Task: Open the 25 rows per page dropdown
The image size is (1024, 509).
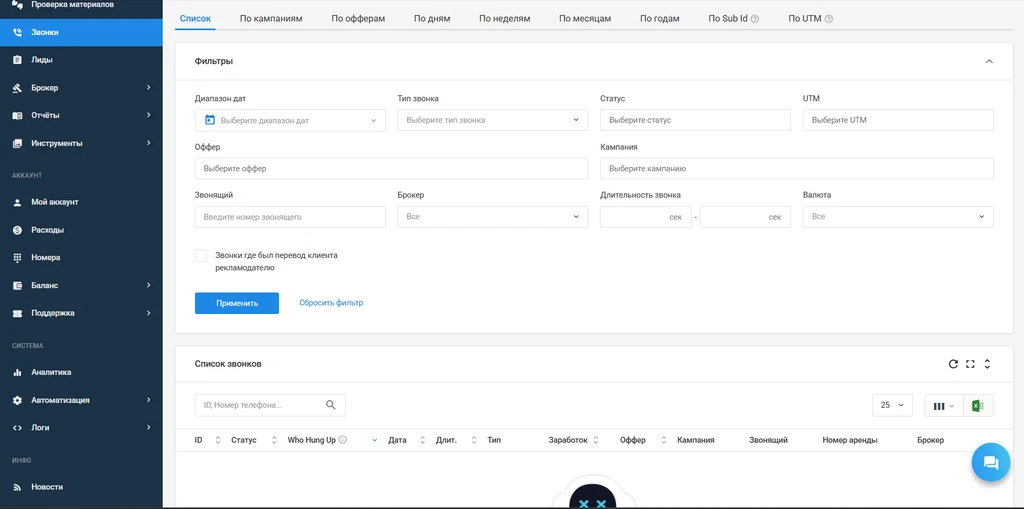Action: pyautogui.click(x=892, y=406)
